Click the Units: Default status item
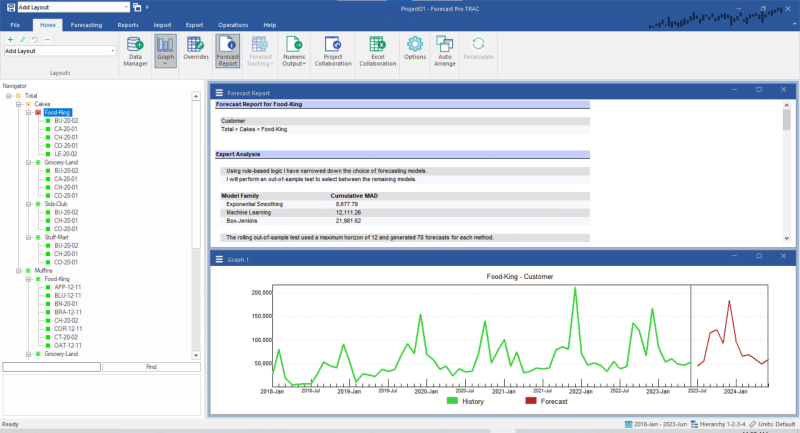Viewport: 800px width, 433px height. pos(772,424)
